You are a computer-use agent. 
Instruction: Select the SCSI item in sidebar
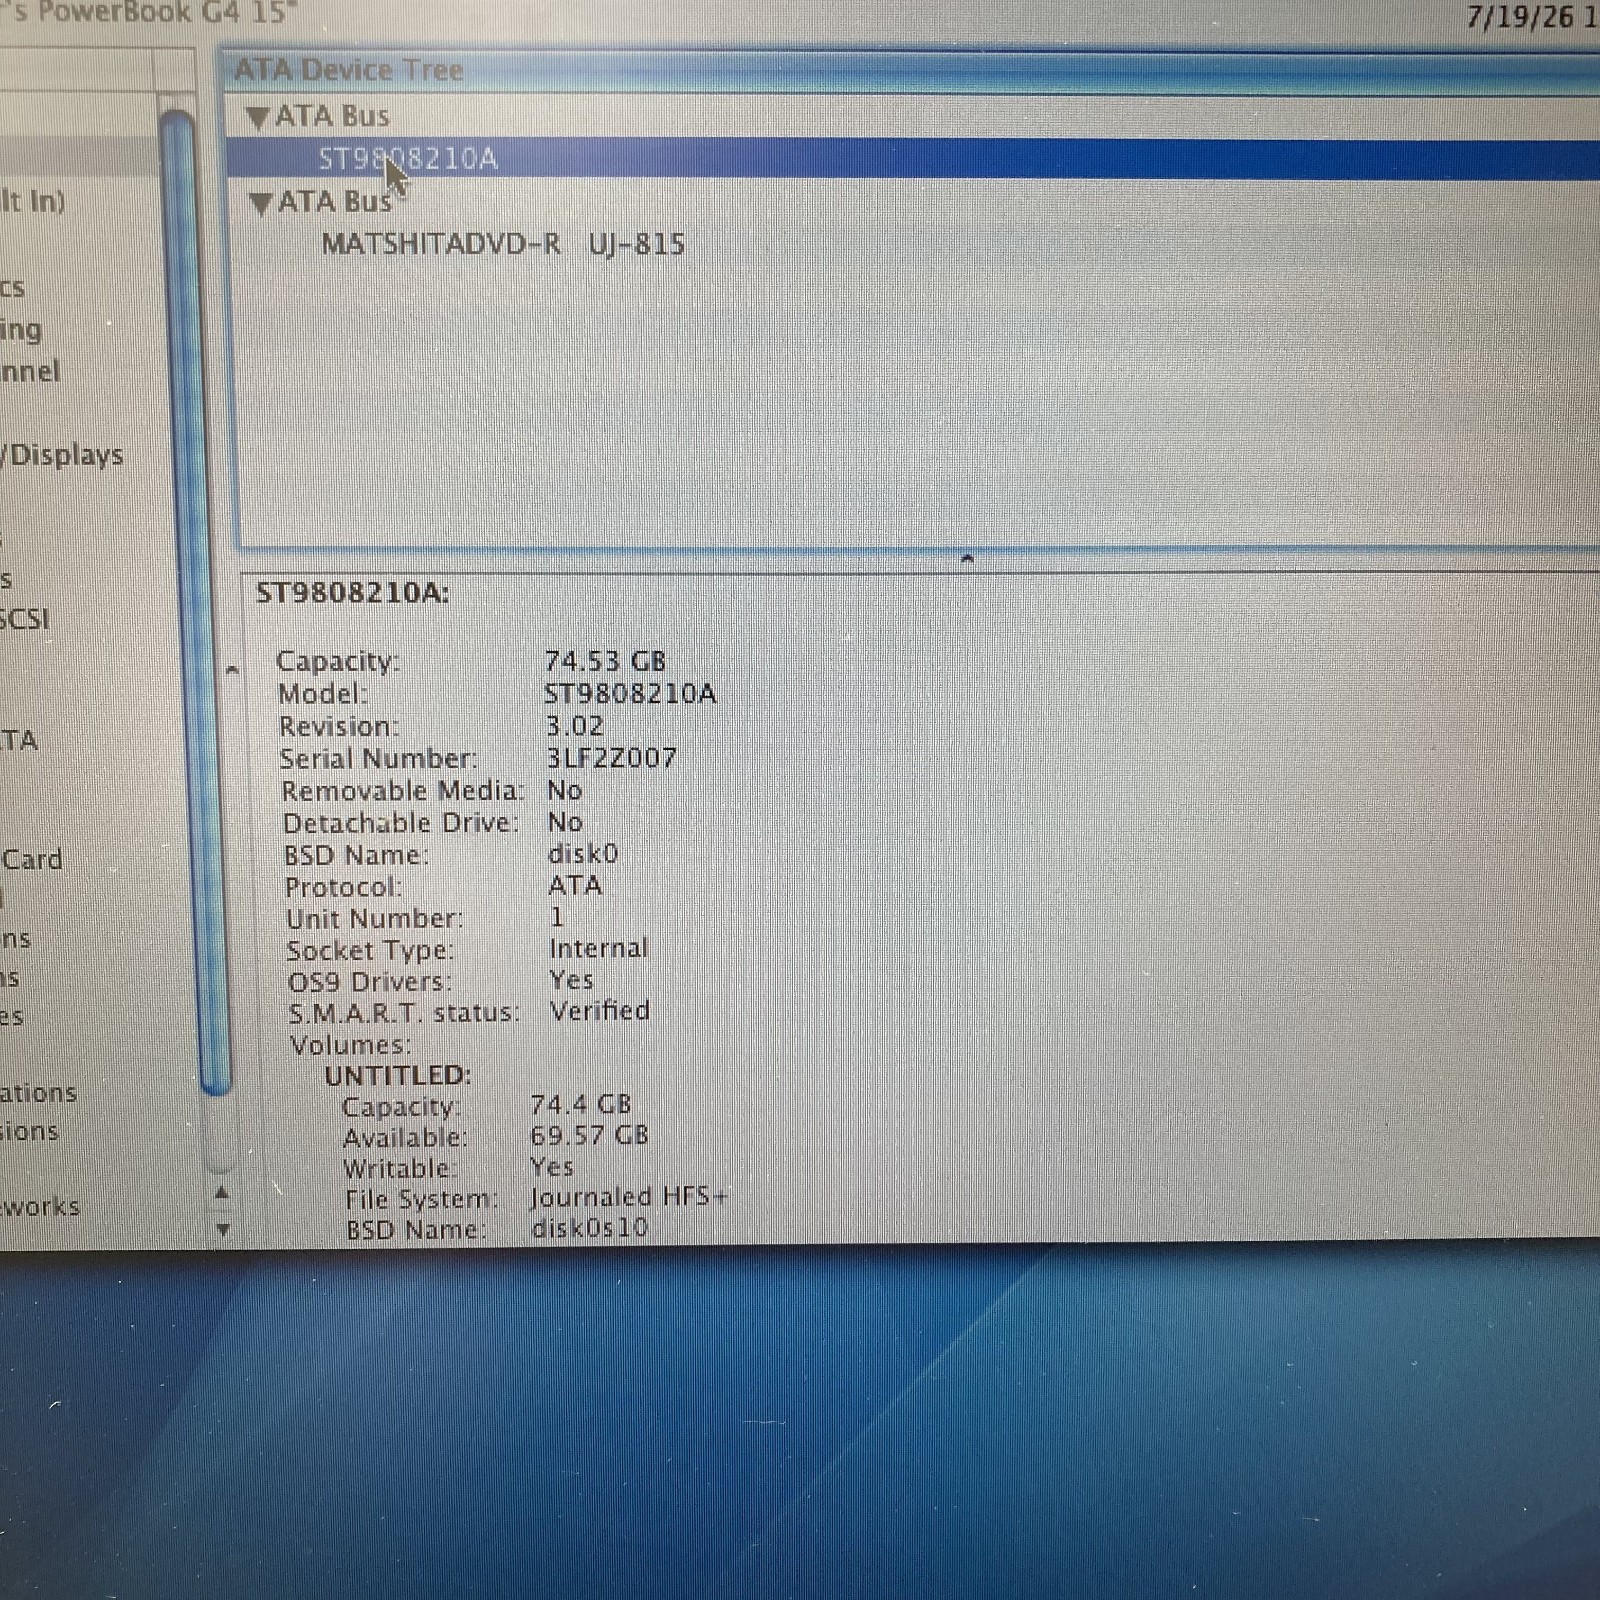click(x=25, y=619)
